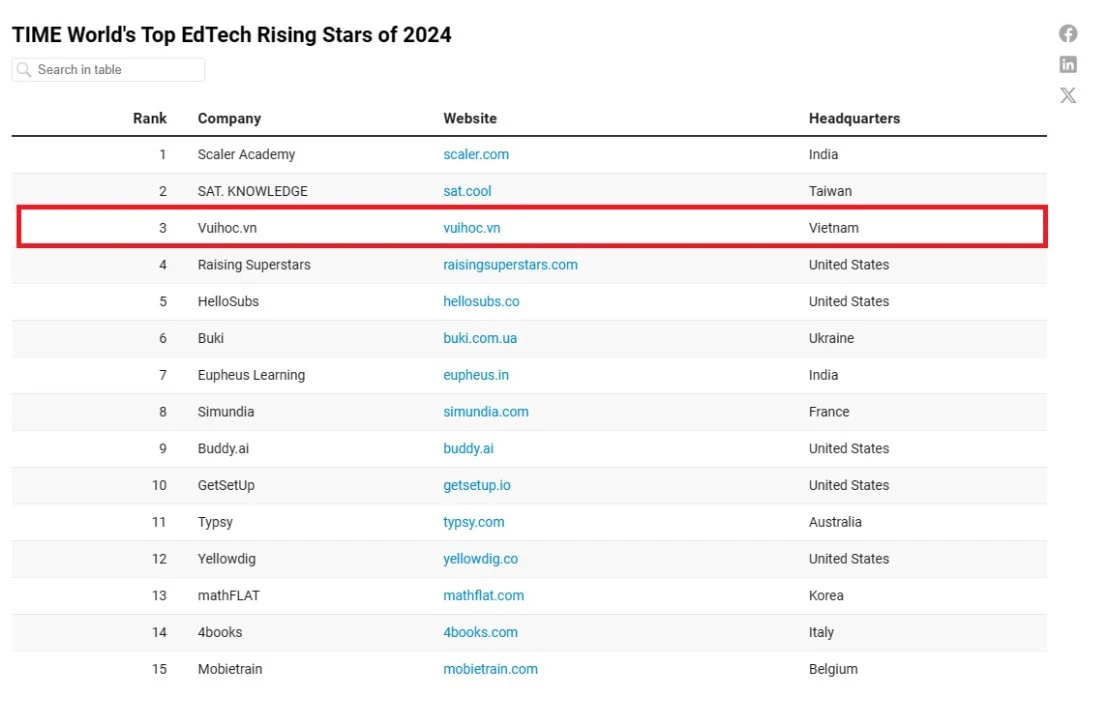Image resolution: width=1098 pixels, height=713 pixels.
Task: Open the buki.com.ua link
Action: (x=480, y=338)
